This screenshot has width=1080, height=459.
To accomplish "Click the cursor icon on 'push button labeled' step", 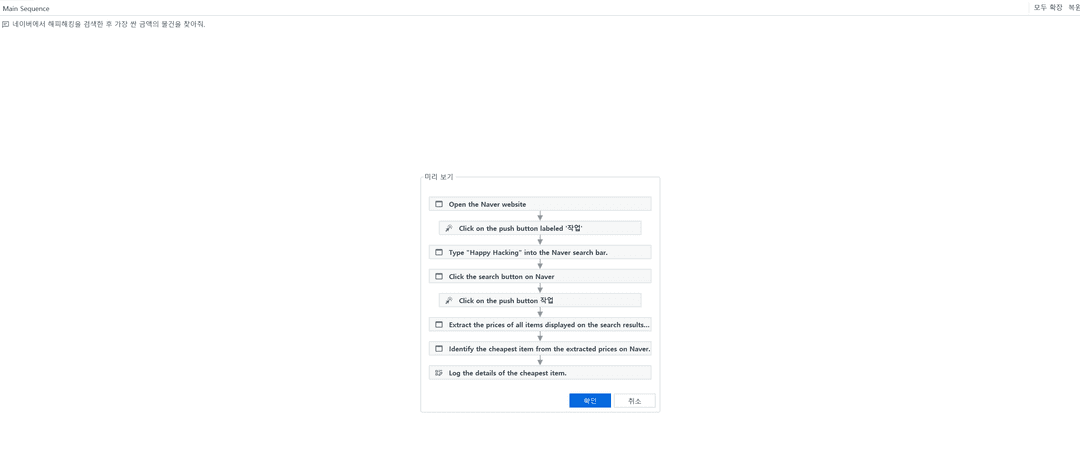I will pyautogui.click(x=448, y=228).
